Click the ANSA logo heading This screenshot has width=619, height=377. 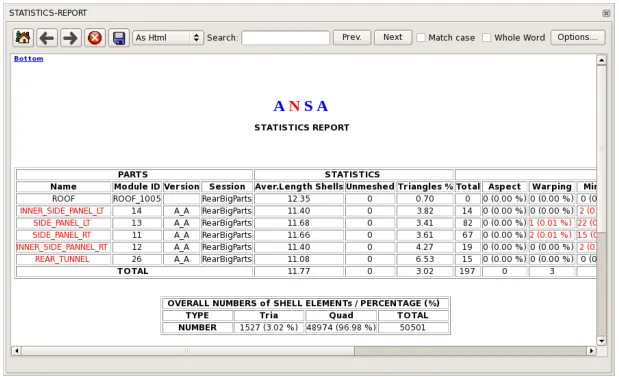click(301, 106)
